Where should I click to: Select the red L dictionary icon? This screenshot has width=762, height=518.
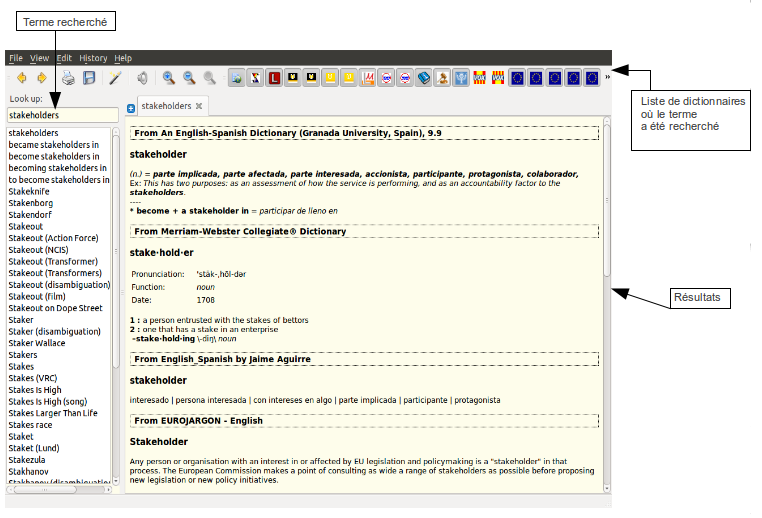click(x=274, y=78)
